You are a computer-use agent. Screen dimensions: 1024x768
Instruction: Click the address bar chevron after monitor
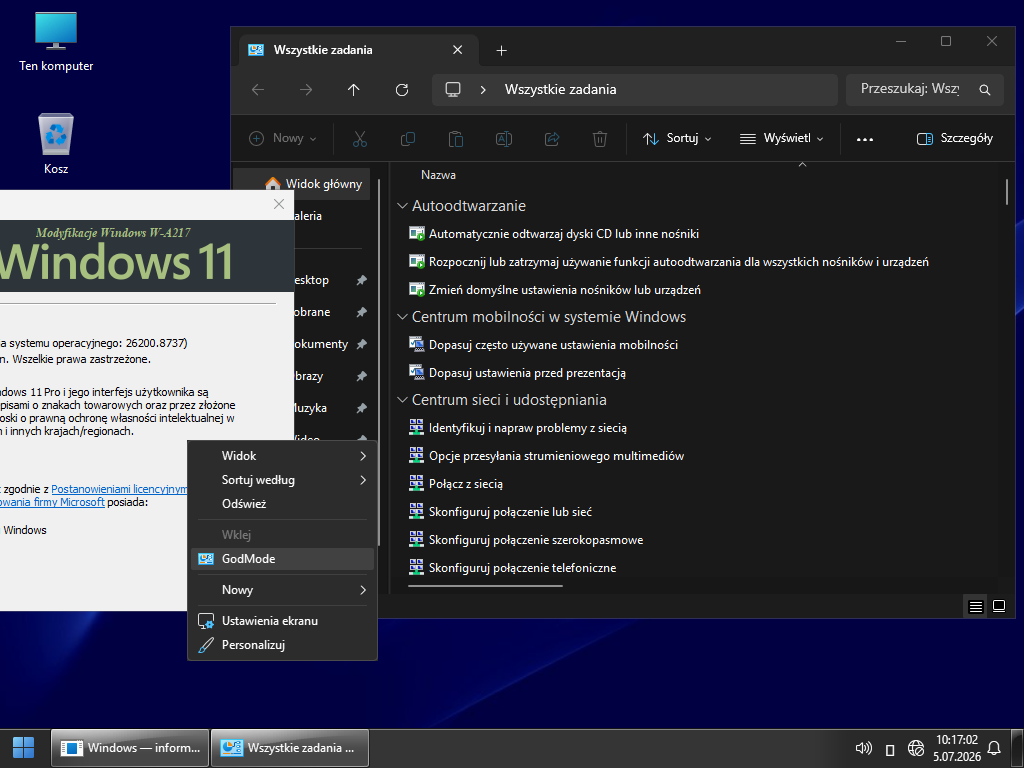(483, 89)
